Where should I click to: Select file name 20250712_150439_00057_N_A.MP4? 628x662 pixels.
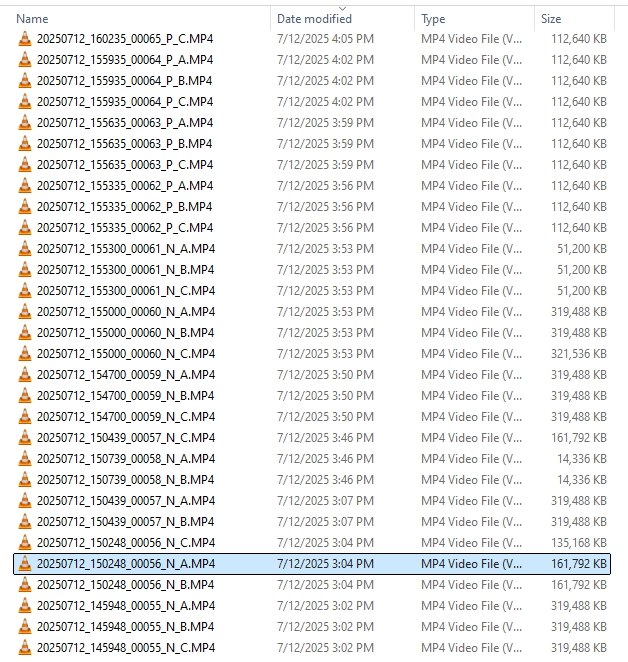[x=126, y=501]
